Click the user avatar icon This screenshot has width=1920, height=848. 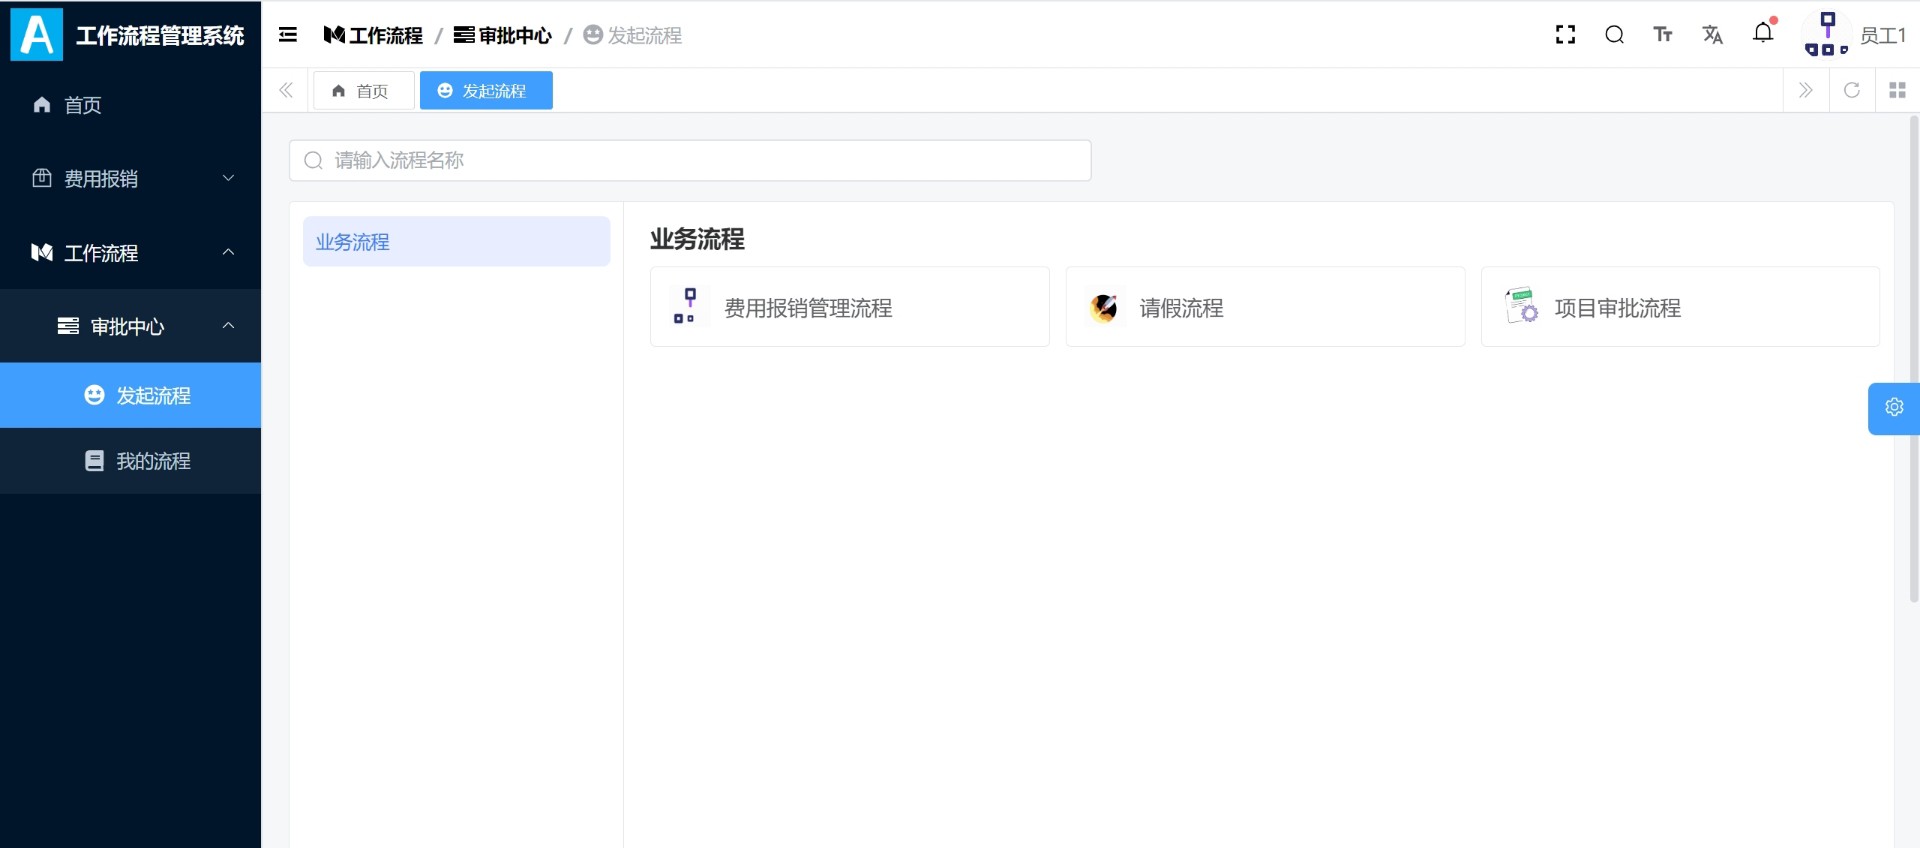click(x=1826, y=35)
